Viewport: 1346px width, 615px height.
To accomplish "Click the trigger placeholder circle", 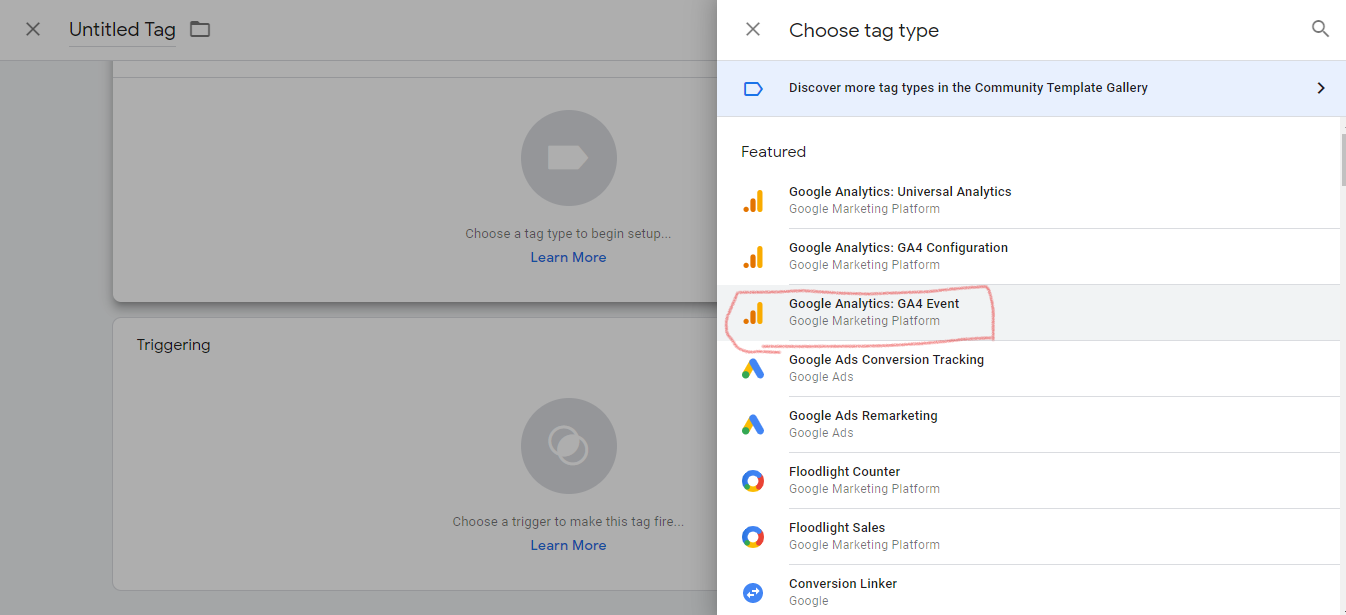I will (x=568, y=446).
